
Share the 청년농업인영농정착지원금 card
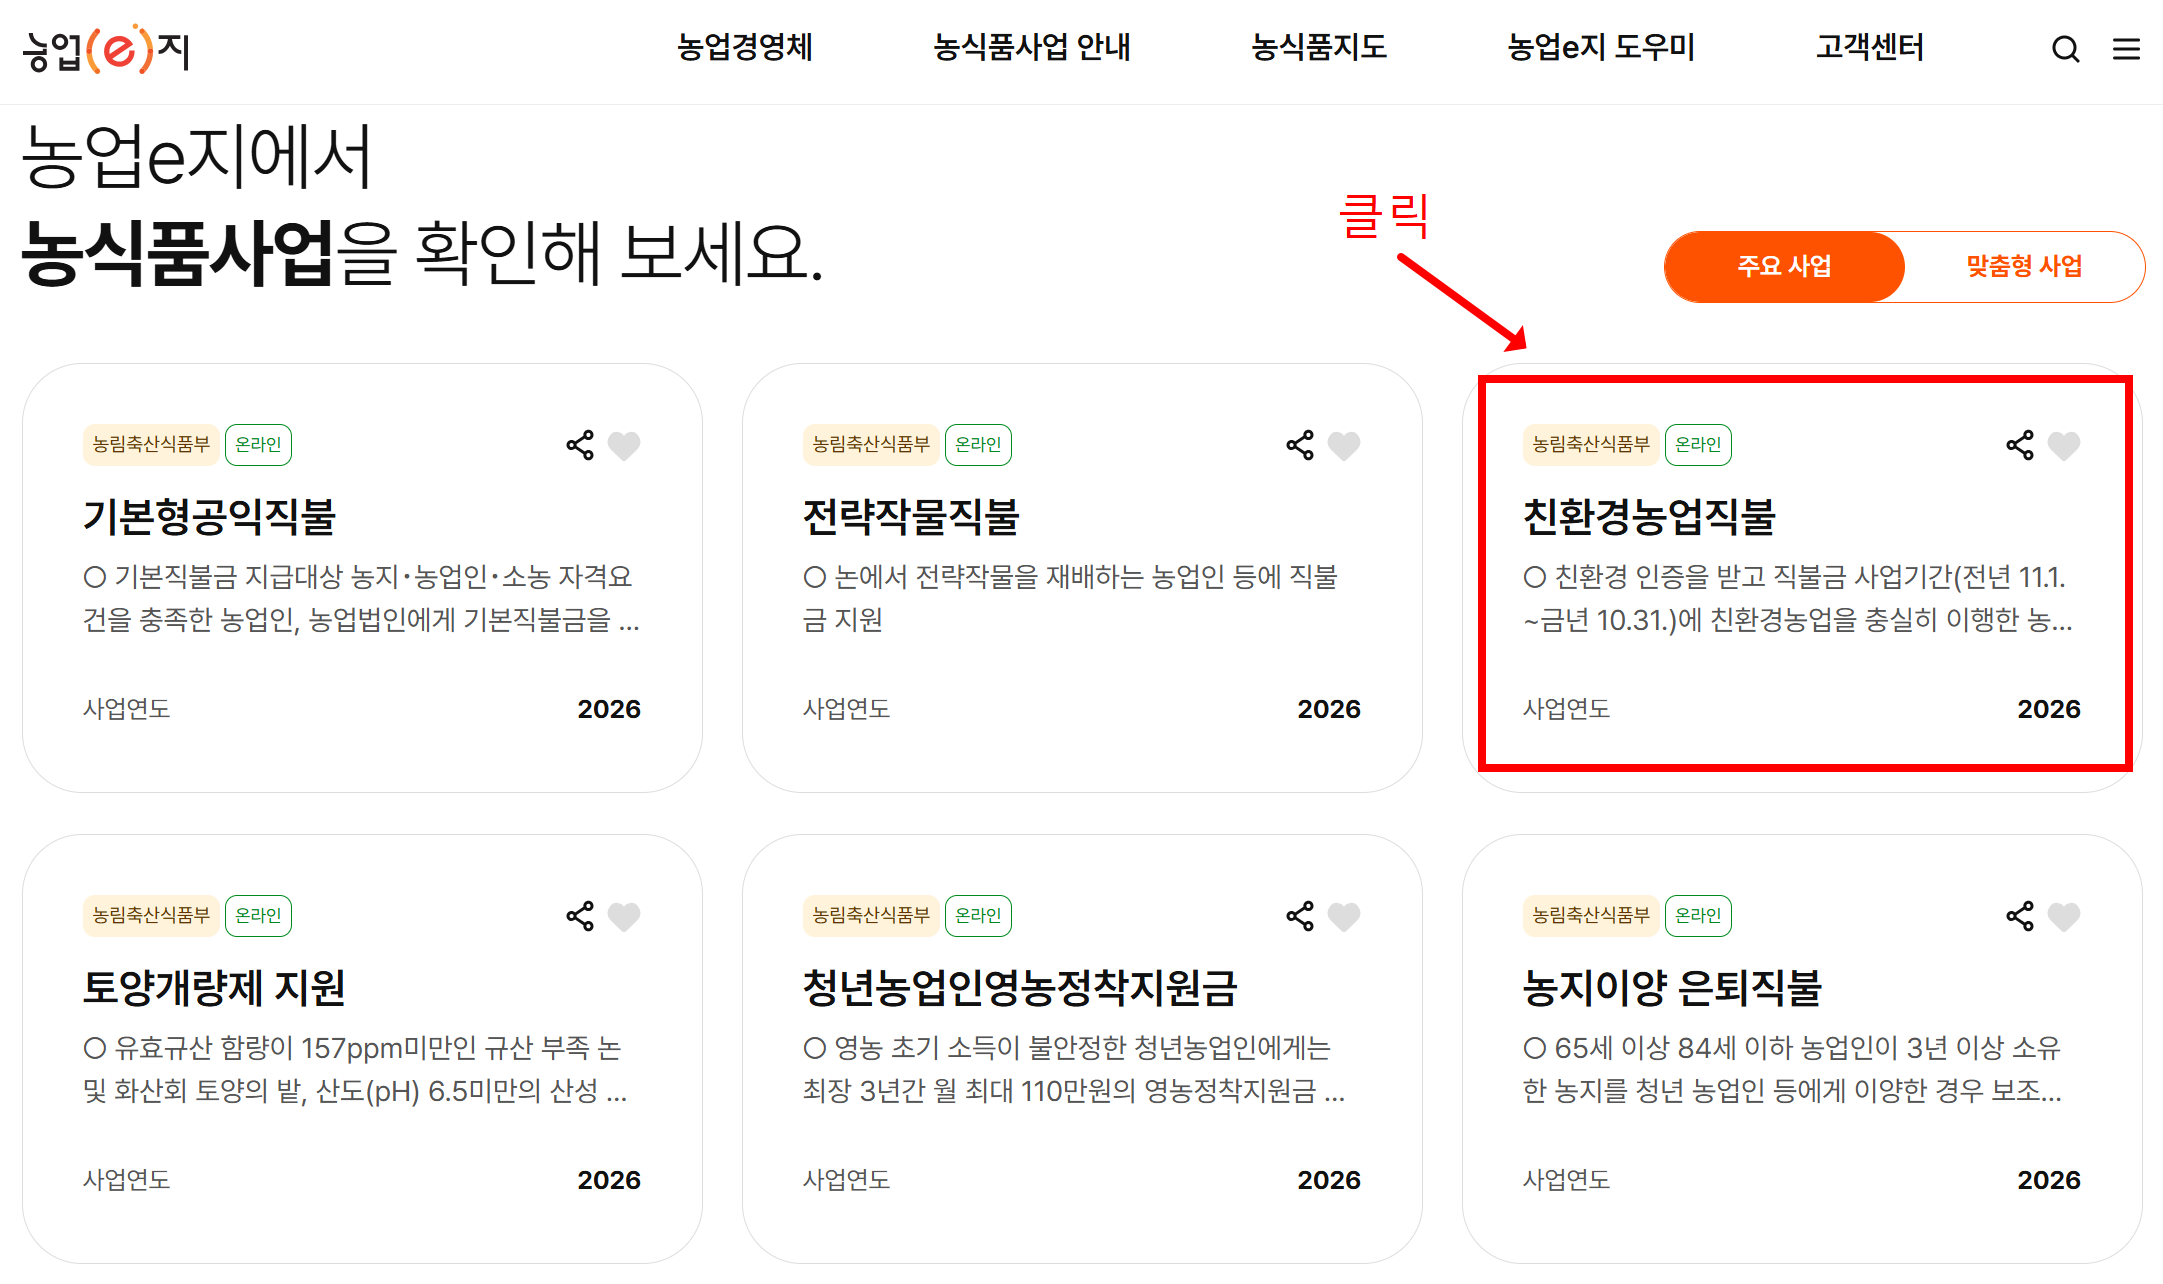click(x=1300, y=916)
